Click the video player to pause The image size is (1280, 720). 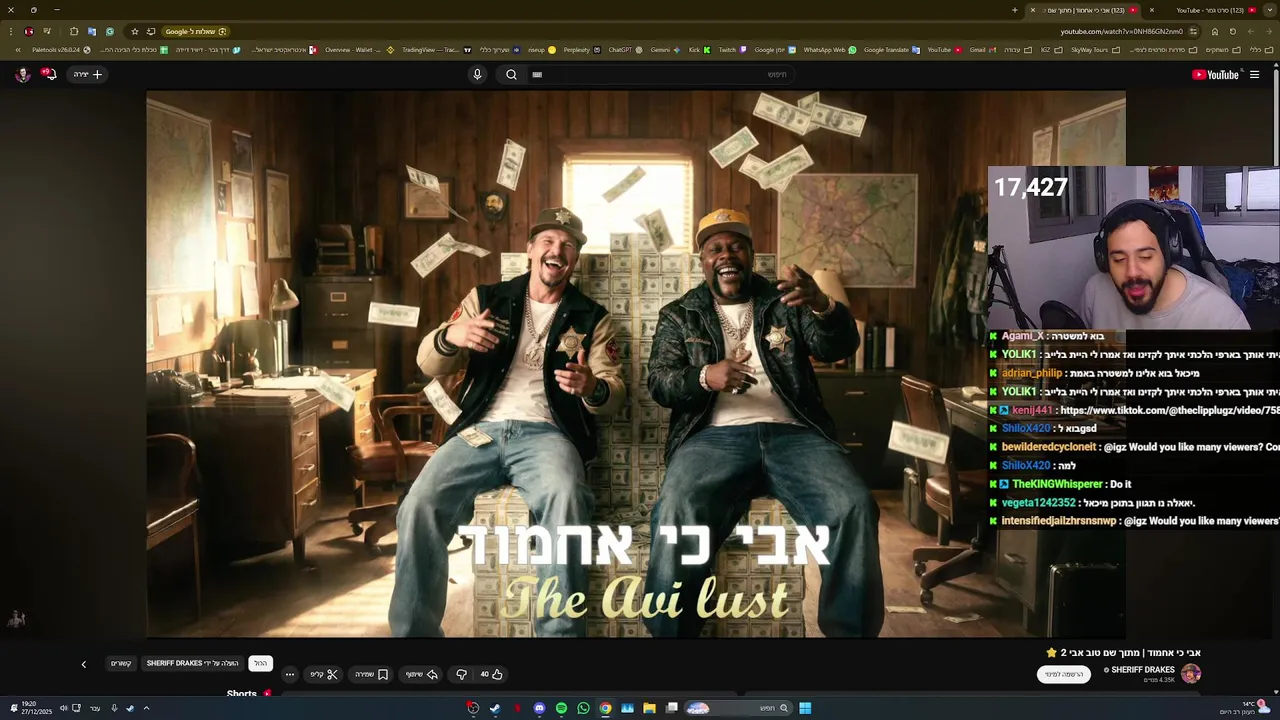tap(636, 364)
